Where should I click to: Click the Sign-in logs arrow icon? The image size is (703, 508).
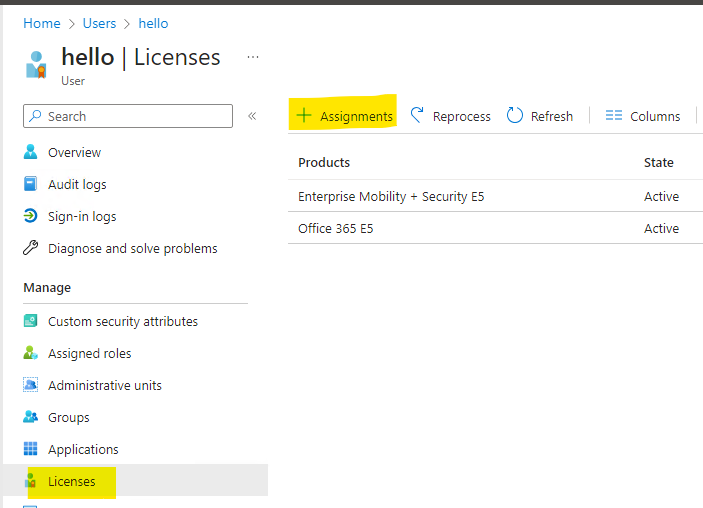(30, 216)
